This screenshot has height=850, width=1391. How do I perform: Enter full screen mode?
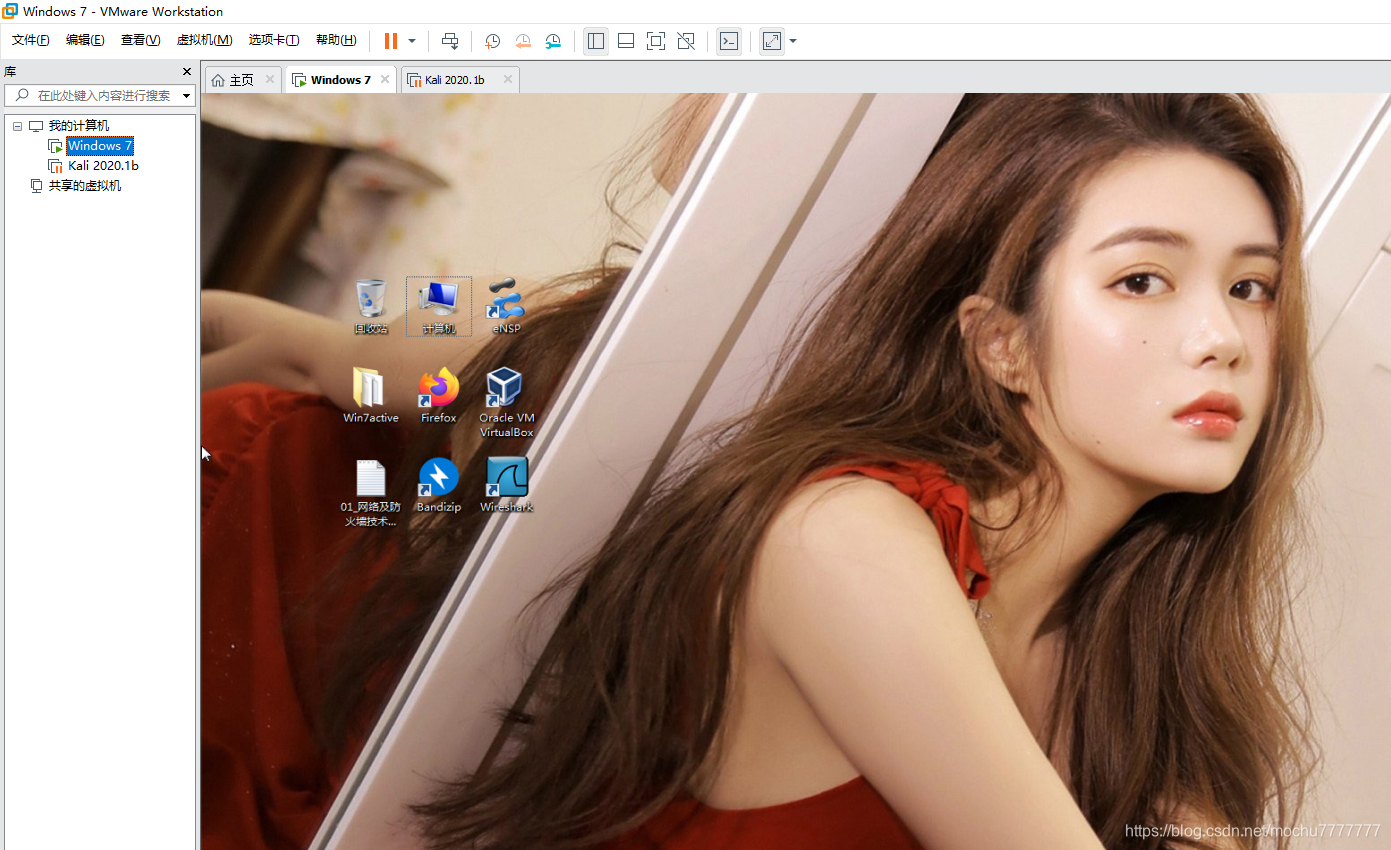point(656,41)
